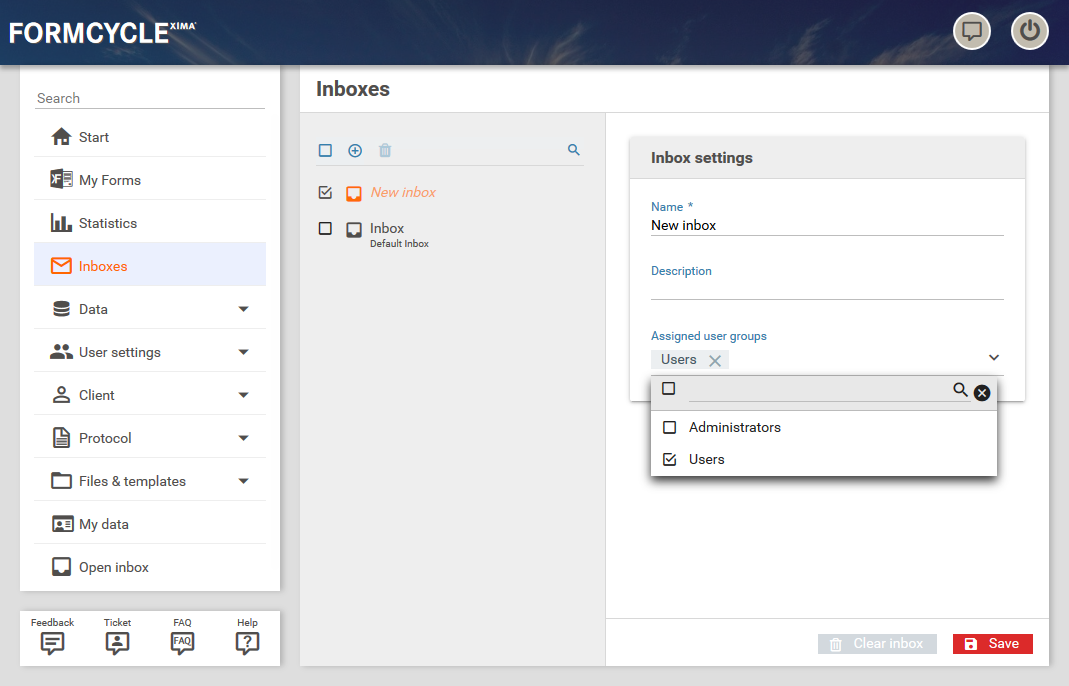Screen dimensions: 1069x686
Task: Save the inbox settings
Action: click(992, 644)
